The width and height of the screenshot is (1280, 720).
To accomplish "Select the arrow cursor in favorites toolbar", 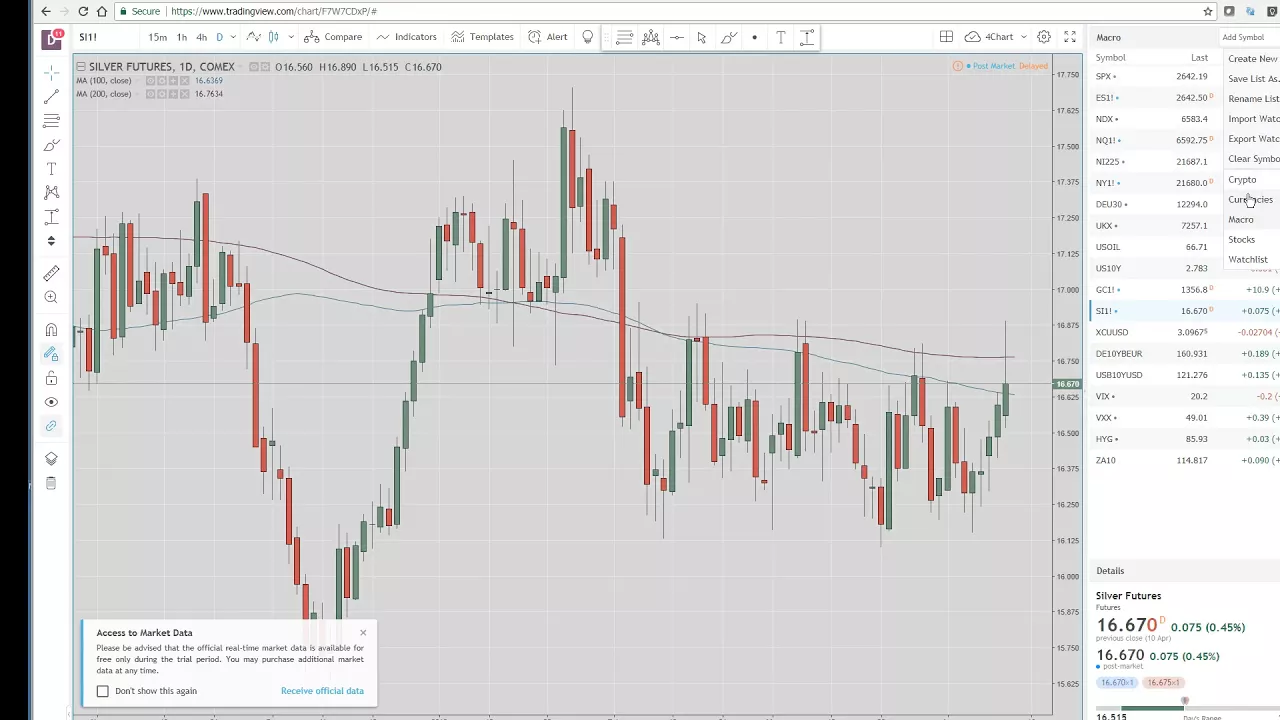I will pyautogui.click(x=702, y=37).
